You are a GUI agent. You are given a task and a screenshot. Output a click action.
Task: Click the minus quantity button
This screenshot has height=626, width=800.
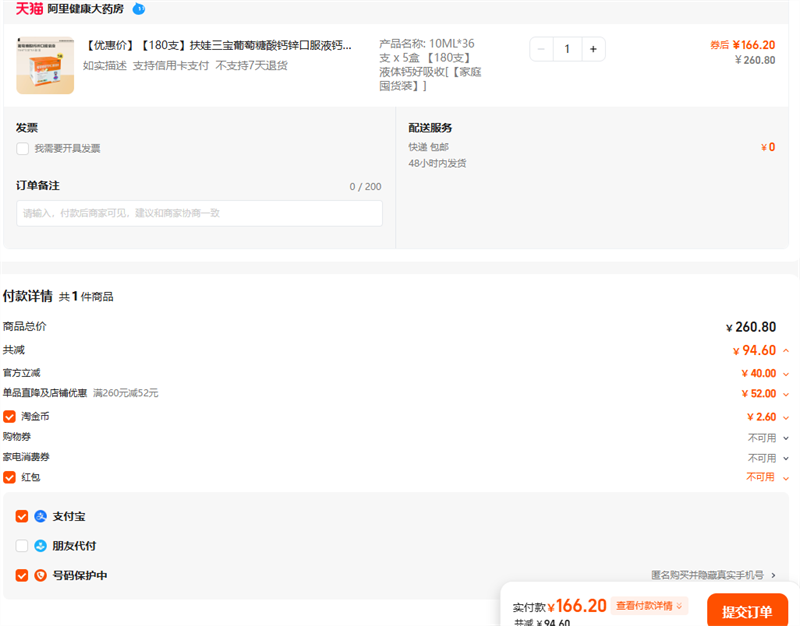(541, 49)
